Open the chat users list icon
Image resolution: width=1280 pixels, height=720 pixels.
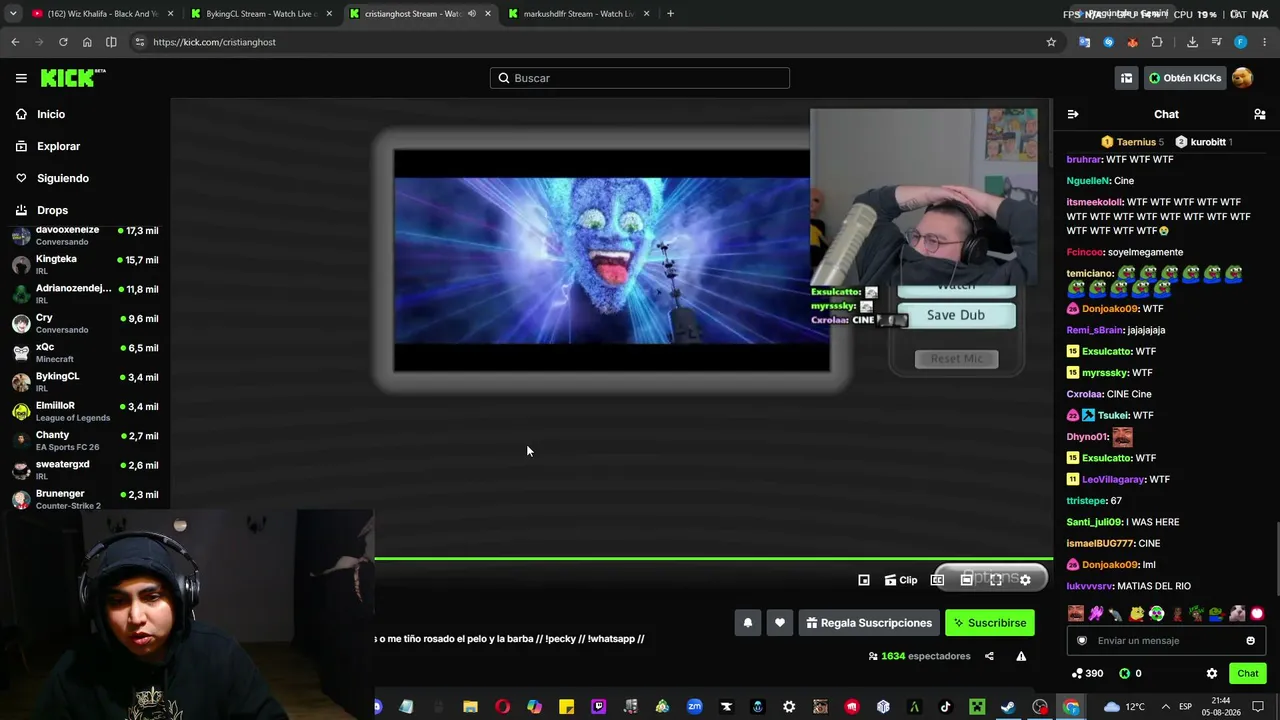click(1260, 114)
